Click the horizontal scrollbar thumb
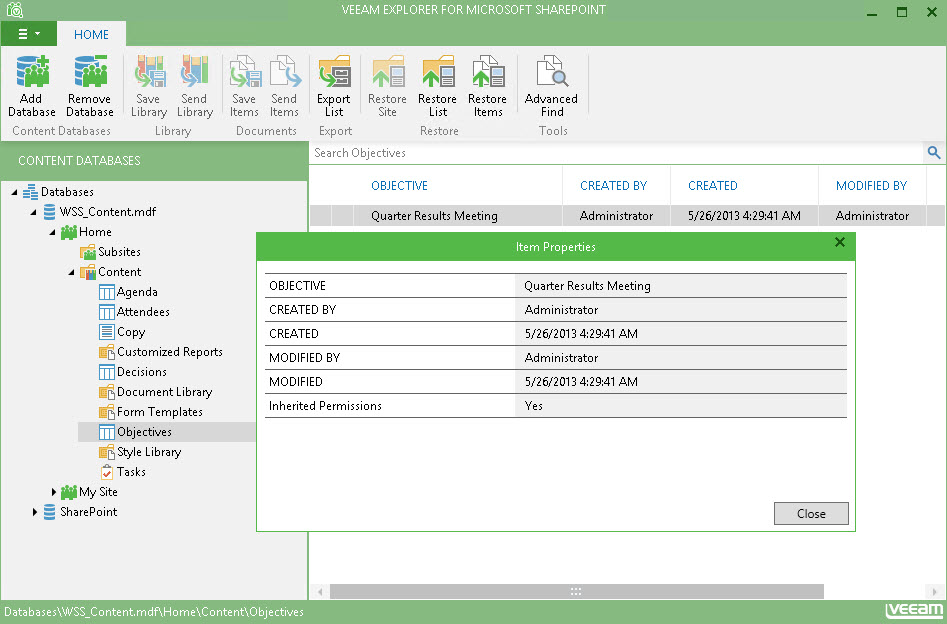The image size is (947, 624). [x=576, y=591]
